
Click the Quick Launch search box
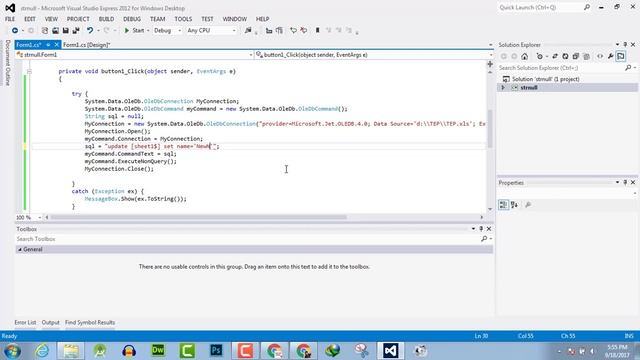coord(544,7)
